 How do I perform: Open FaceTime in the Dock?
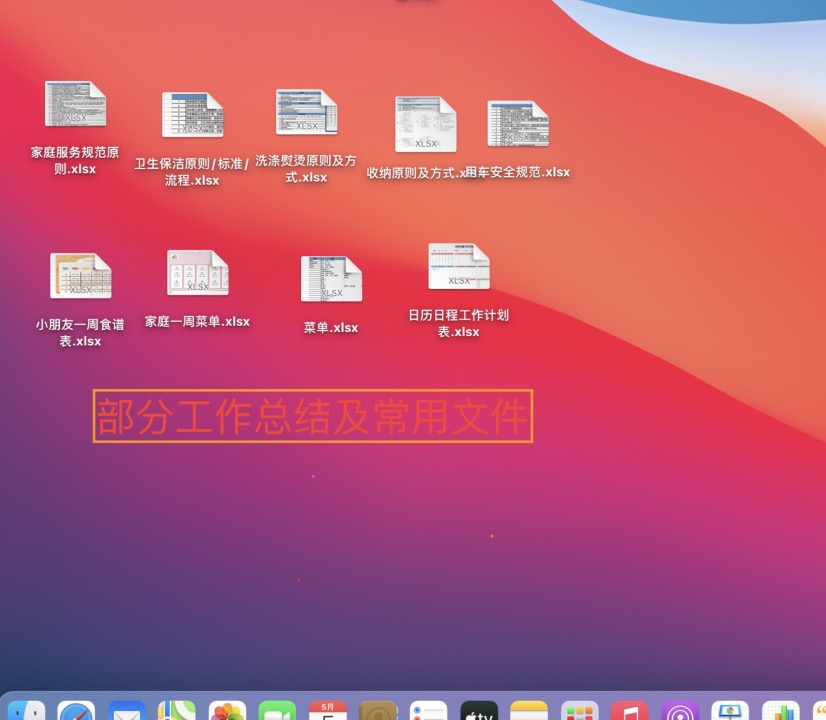(278, 710)
